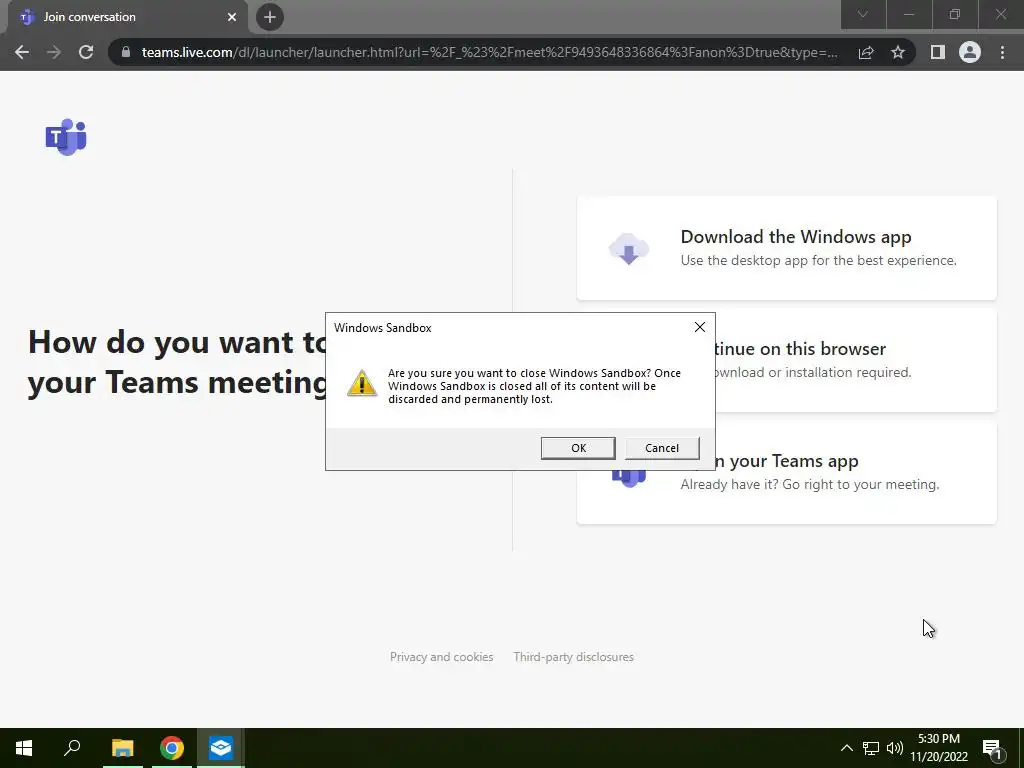This screenshot has width=1024, height=768.
Task: View site information lock icon
Action: point(126,52)
